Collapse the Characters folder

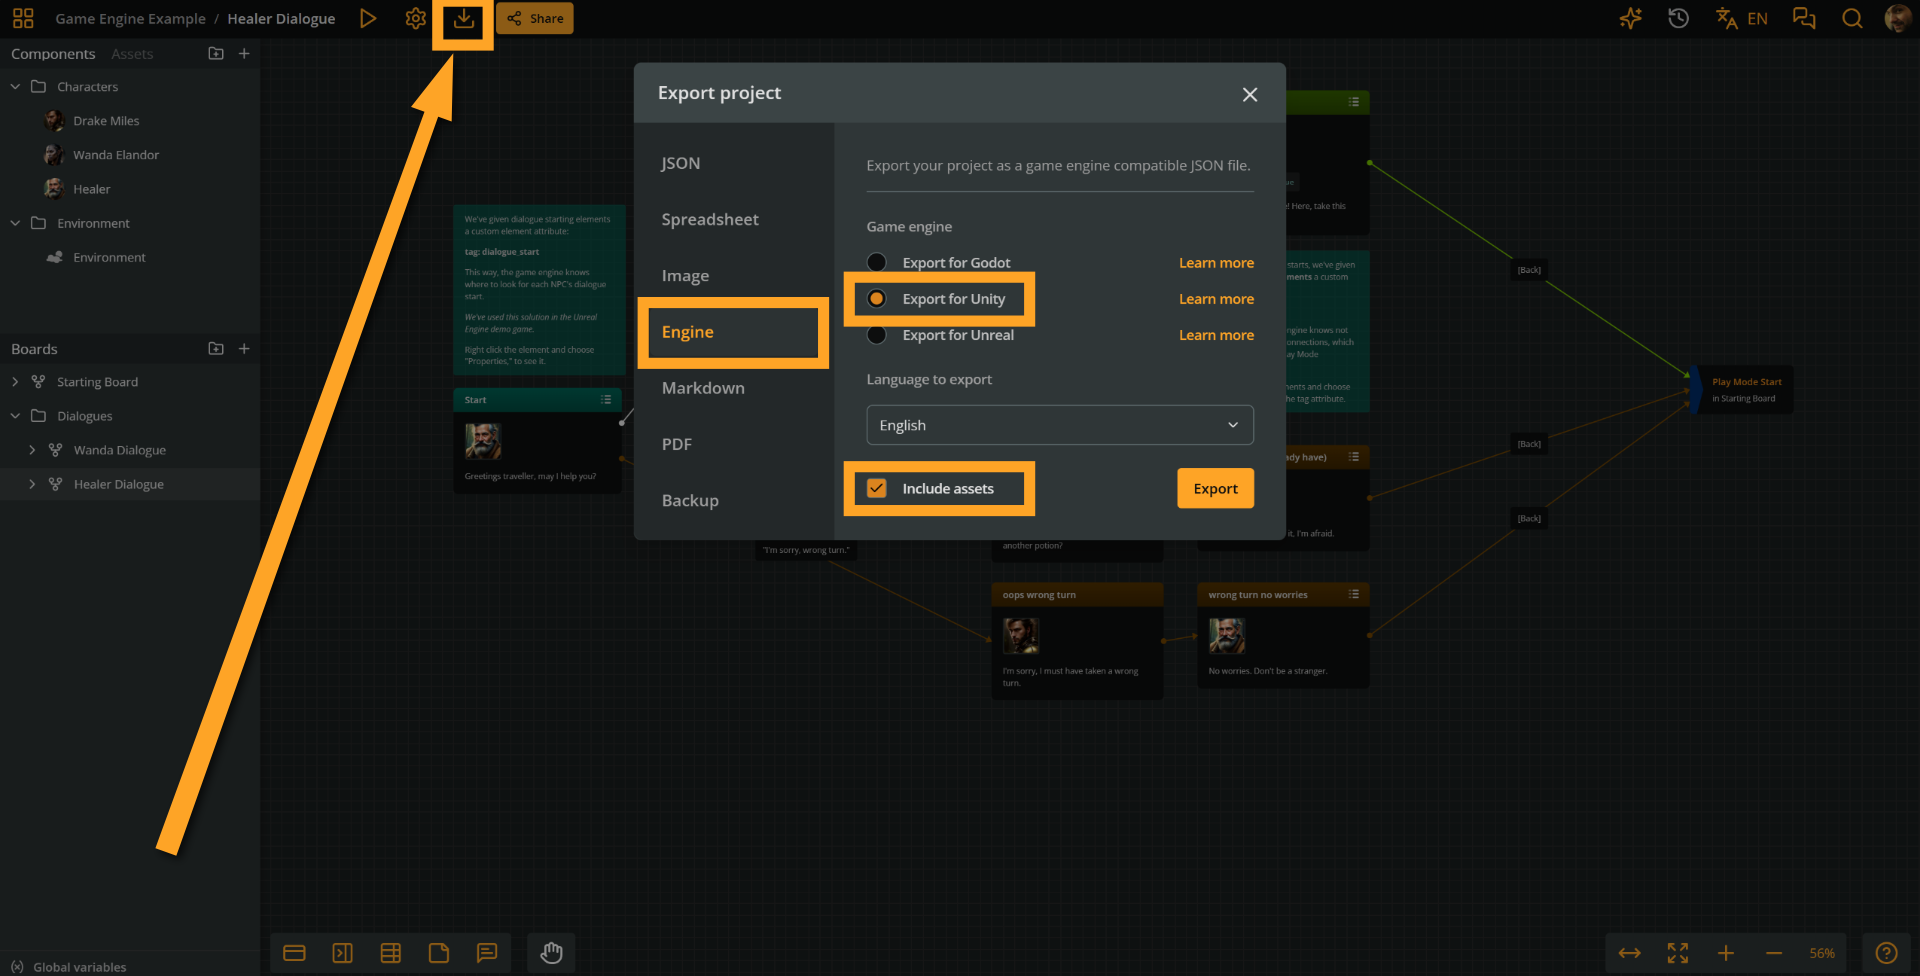[x=15, y=87]
